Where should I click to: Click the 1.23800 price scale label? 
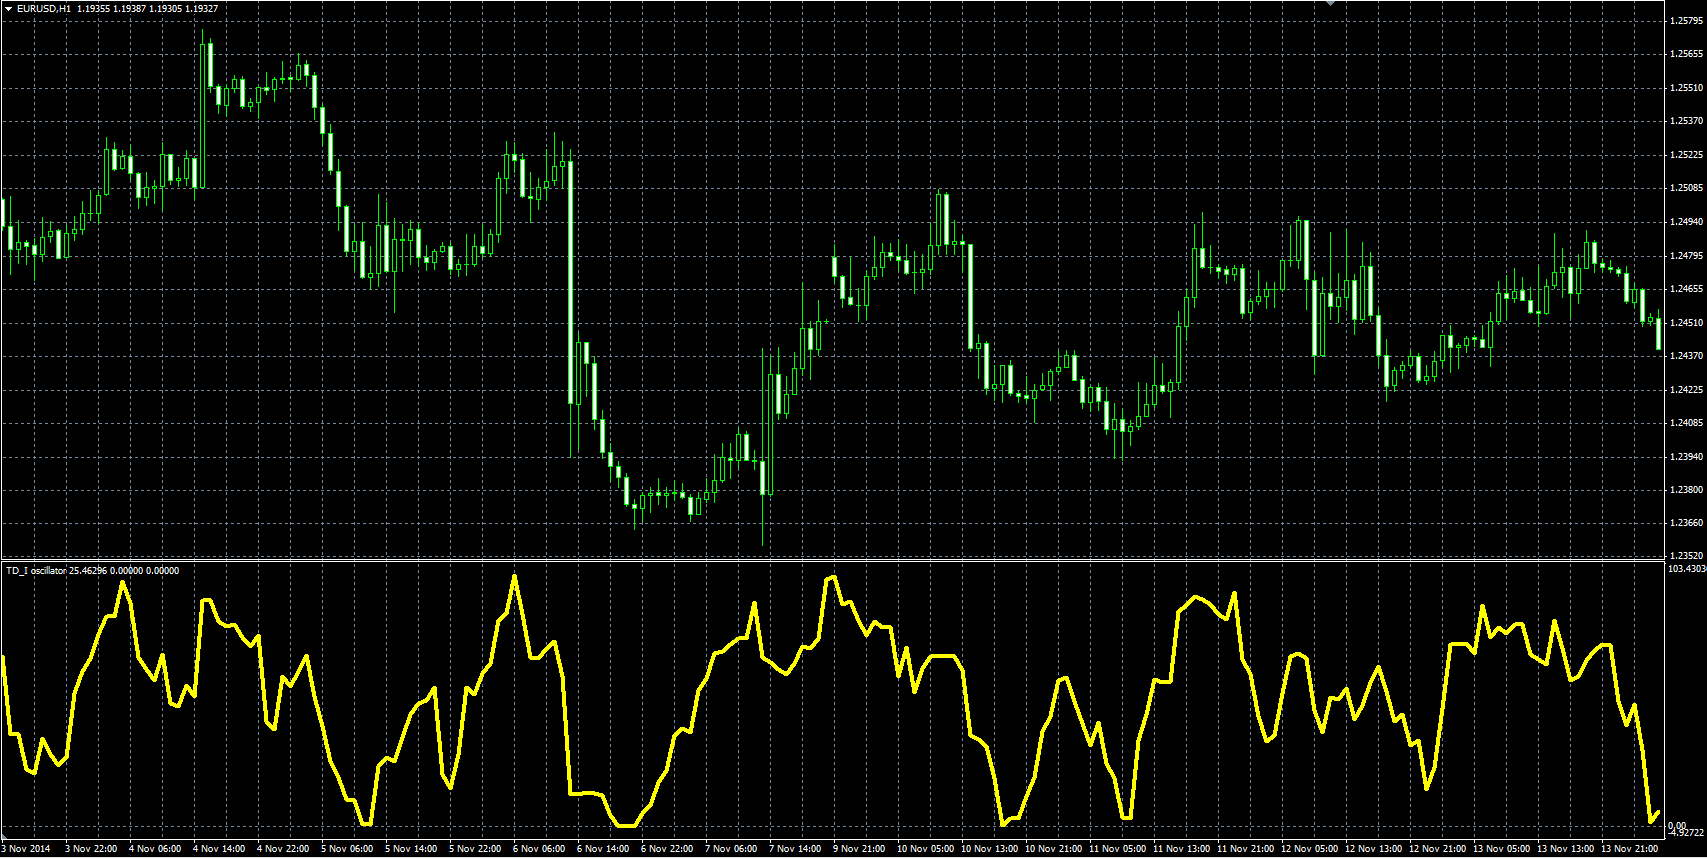(1686, 490)
